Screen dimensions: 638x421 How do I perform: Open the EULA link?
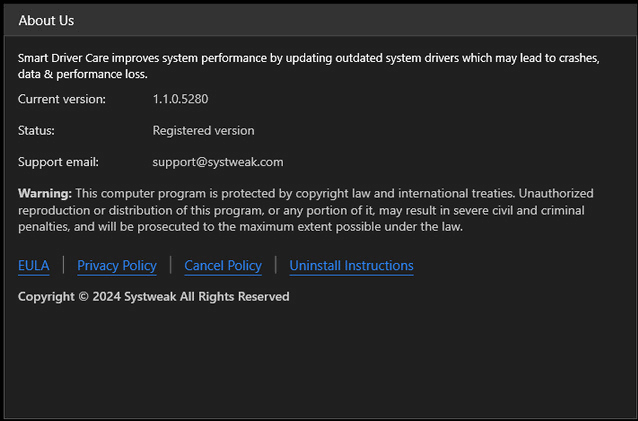(x=33, y=265)
